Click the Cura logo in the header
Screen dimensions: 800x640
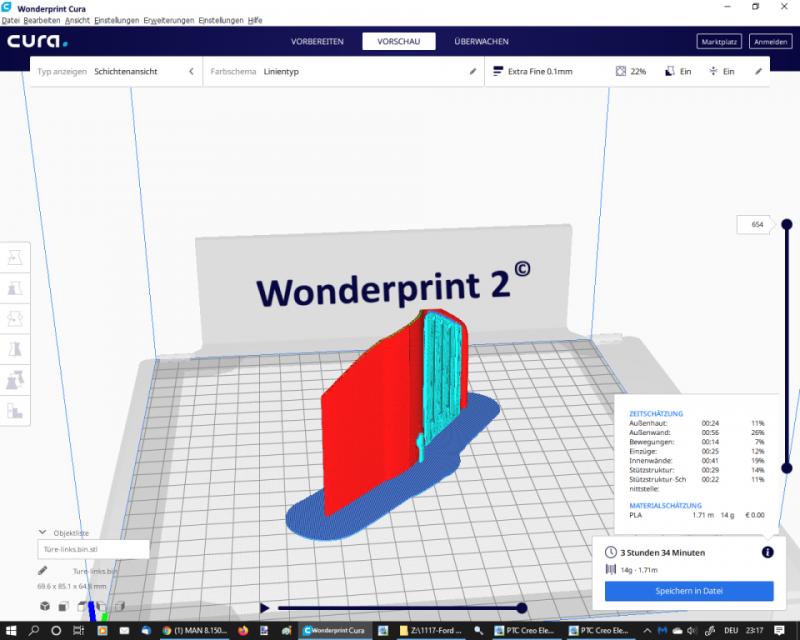37,41
